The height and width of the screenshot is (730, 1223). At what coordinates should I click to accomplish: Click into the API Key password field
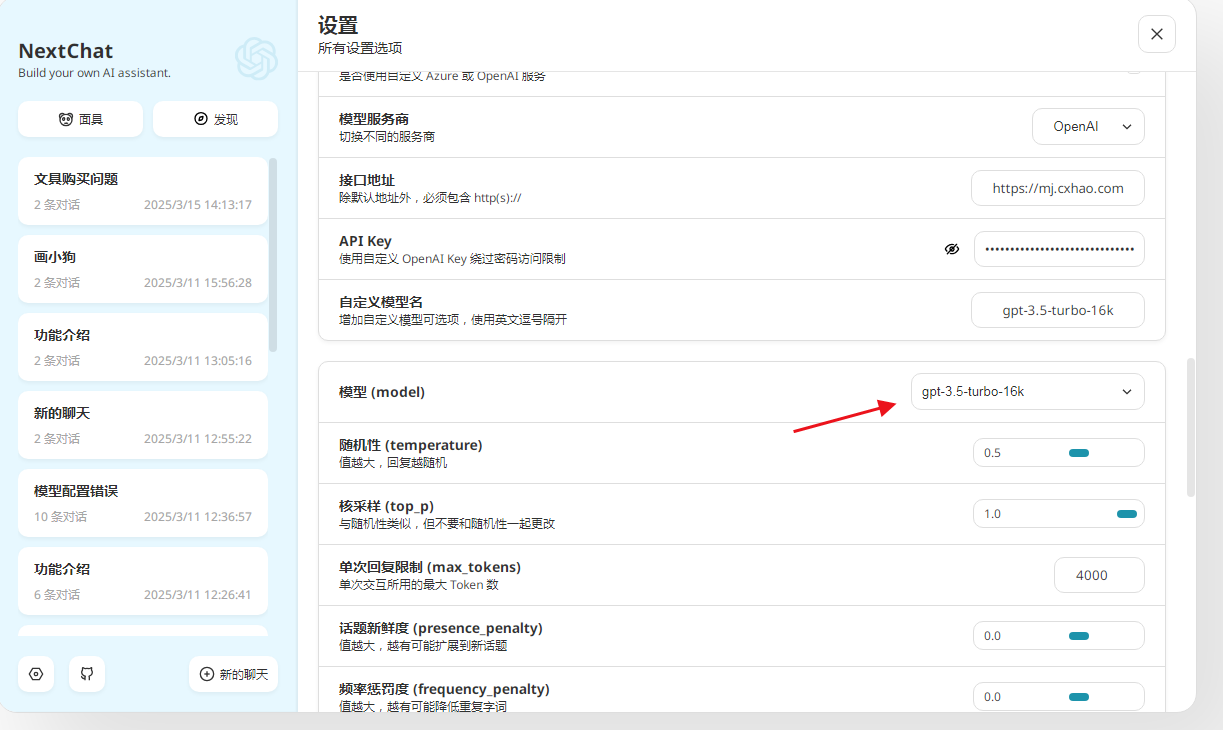[x=1059, y=249]
